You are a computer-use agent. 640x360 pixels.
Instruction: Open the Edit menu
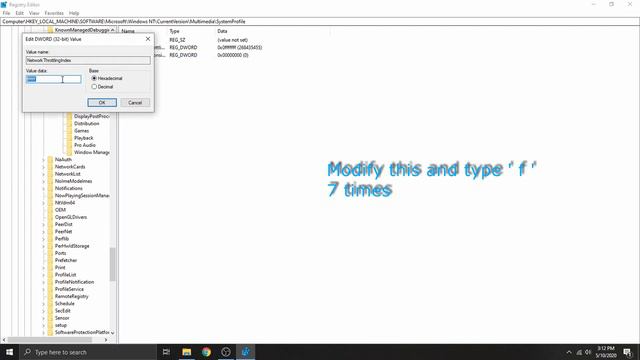[x=20, y=13]
